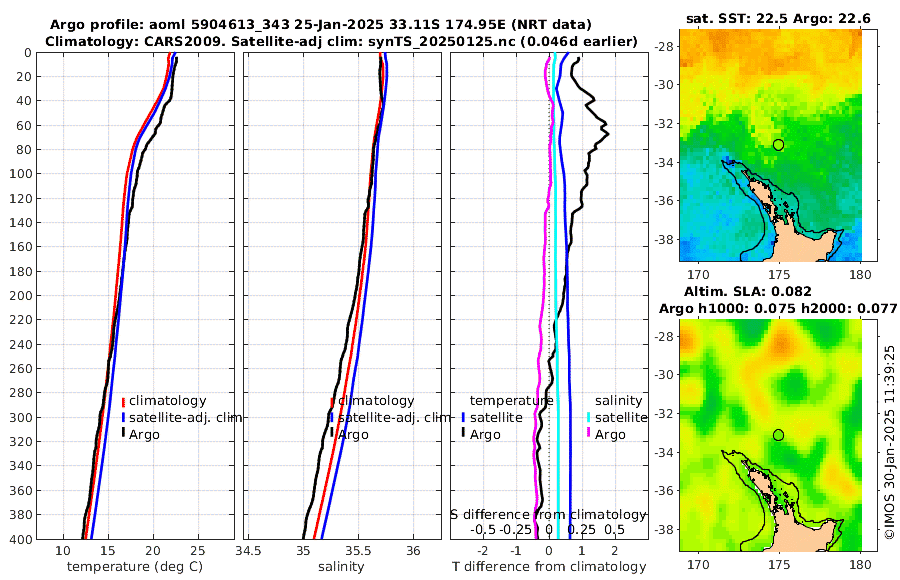Click black Argo swatch in salinity legend
900x580 pixels.
tap(332, 434)
